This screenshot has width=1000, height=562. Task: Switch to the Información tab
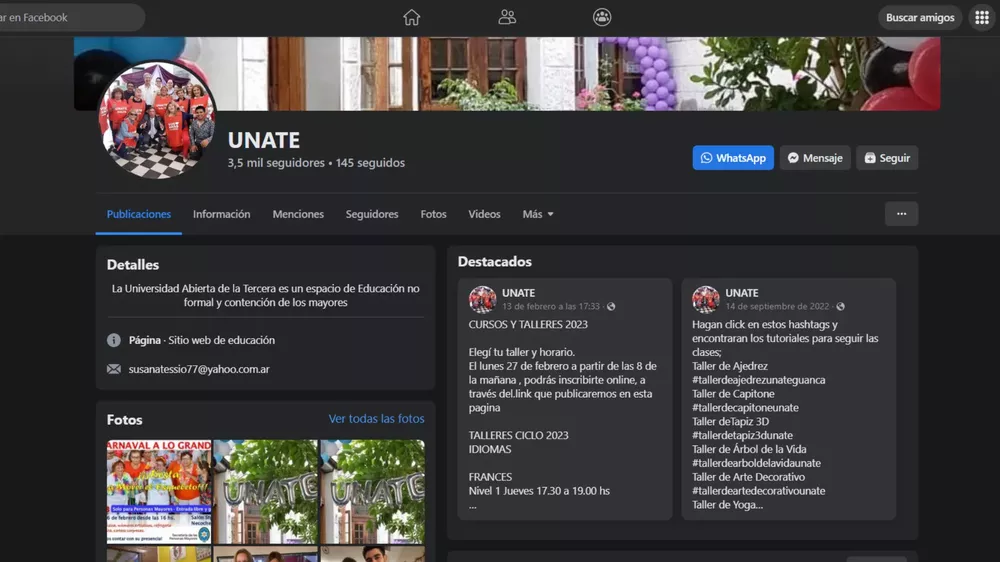(221, 214)
